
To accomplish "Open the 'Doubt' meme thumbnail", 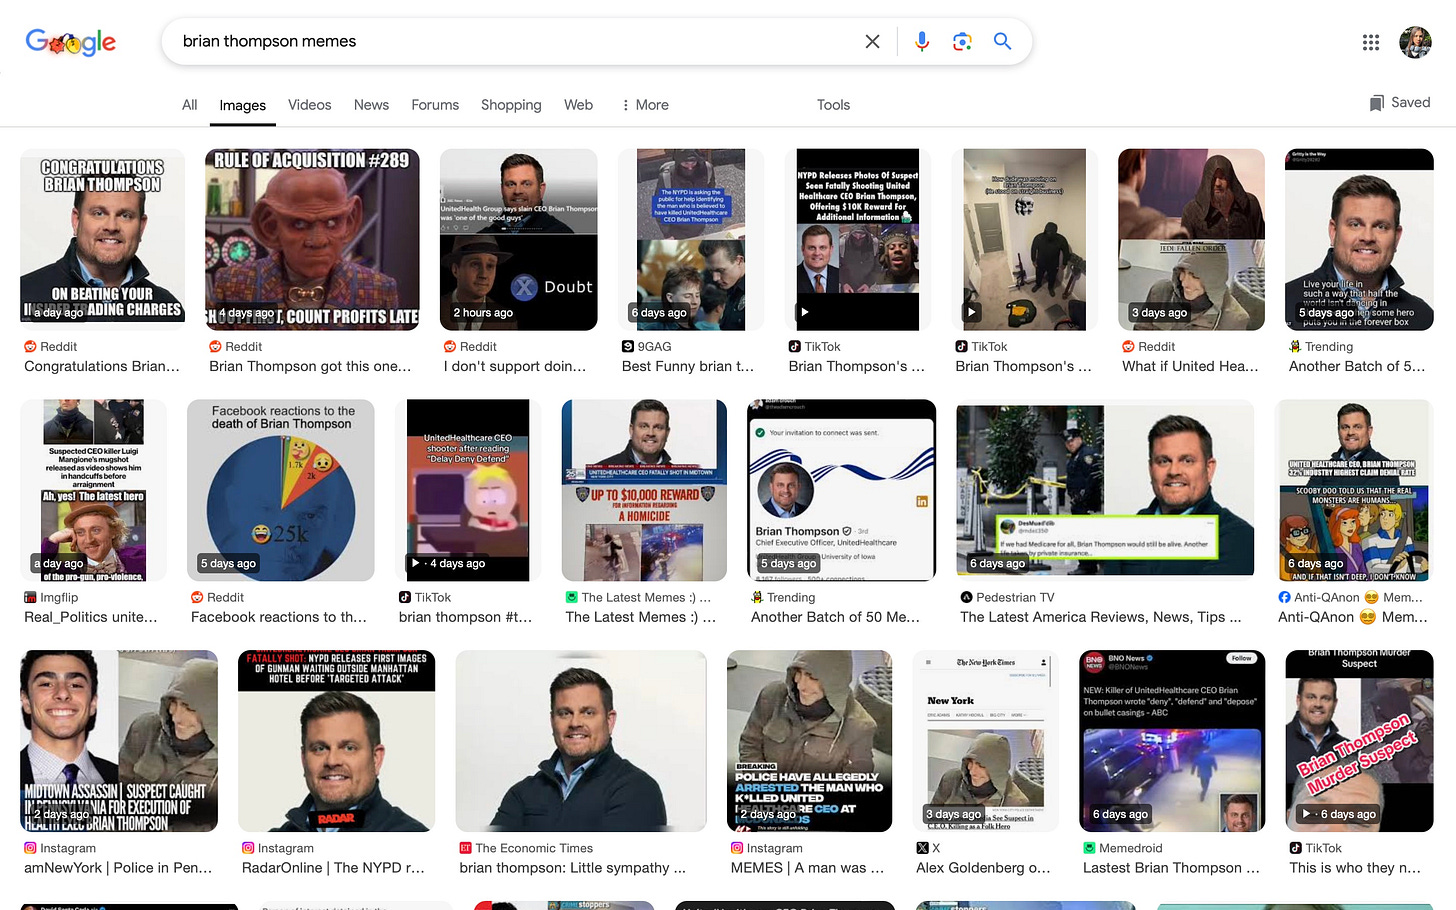I will point(518,240).
